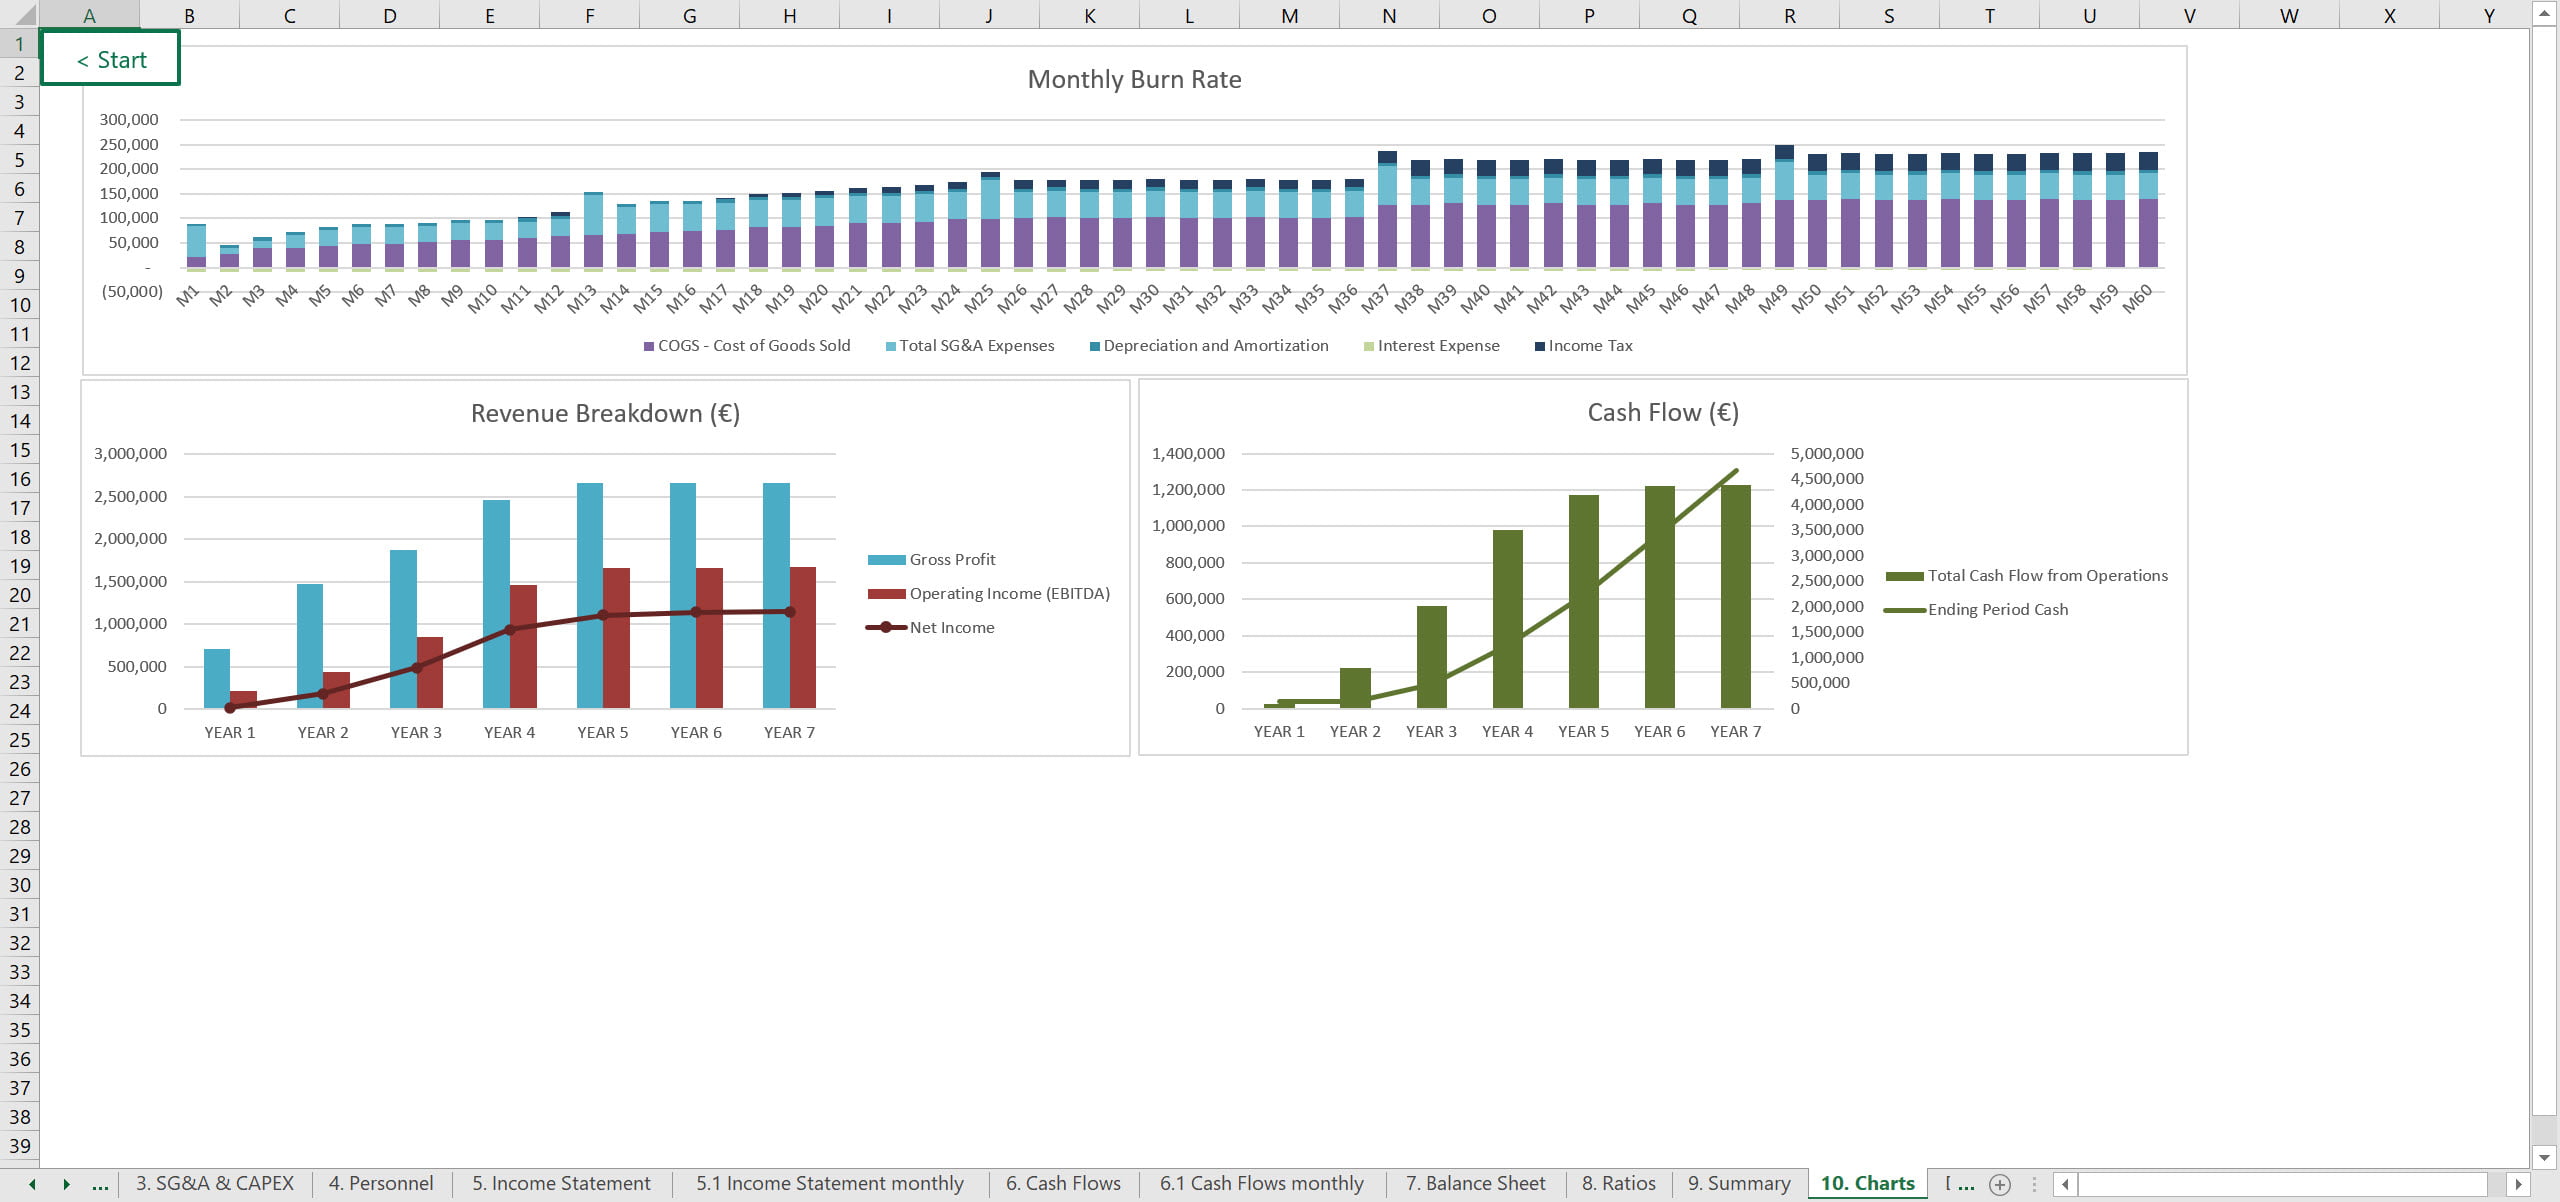
Task: Click the horizontal scrollbar right arrow
Action: pos(2518,1184)
